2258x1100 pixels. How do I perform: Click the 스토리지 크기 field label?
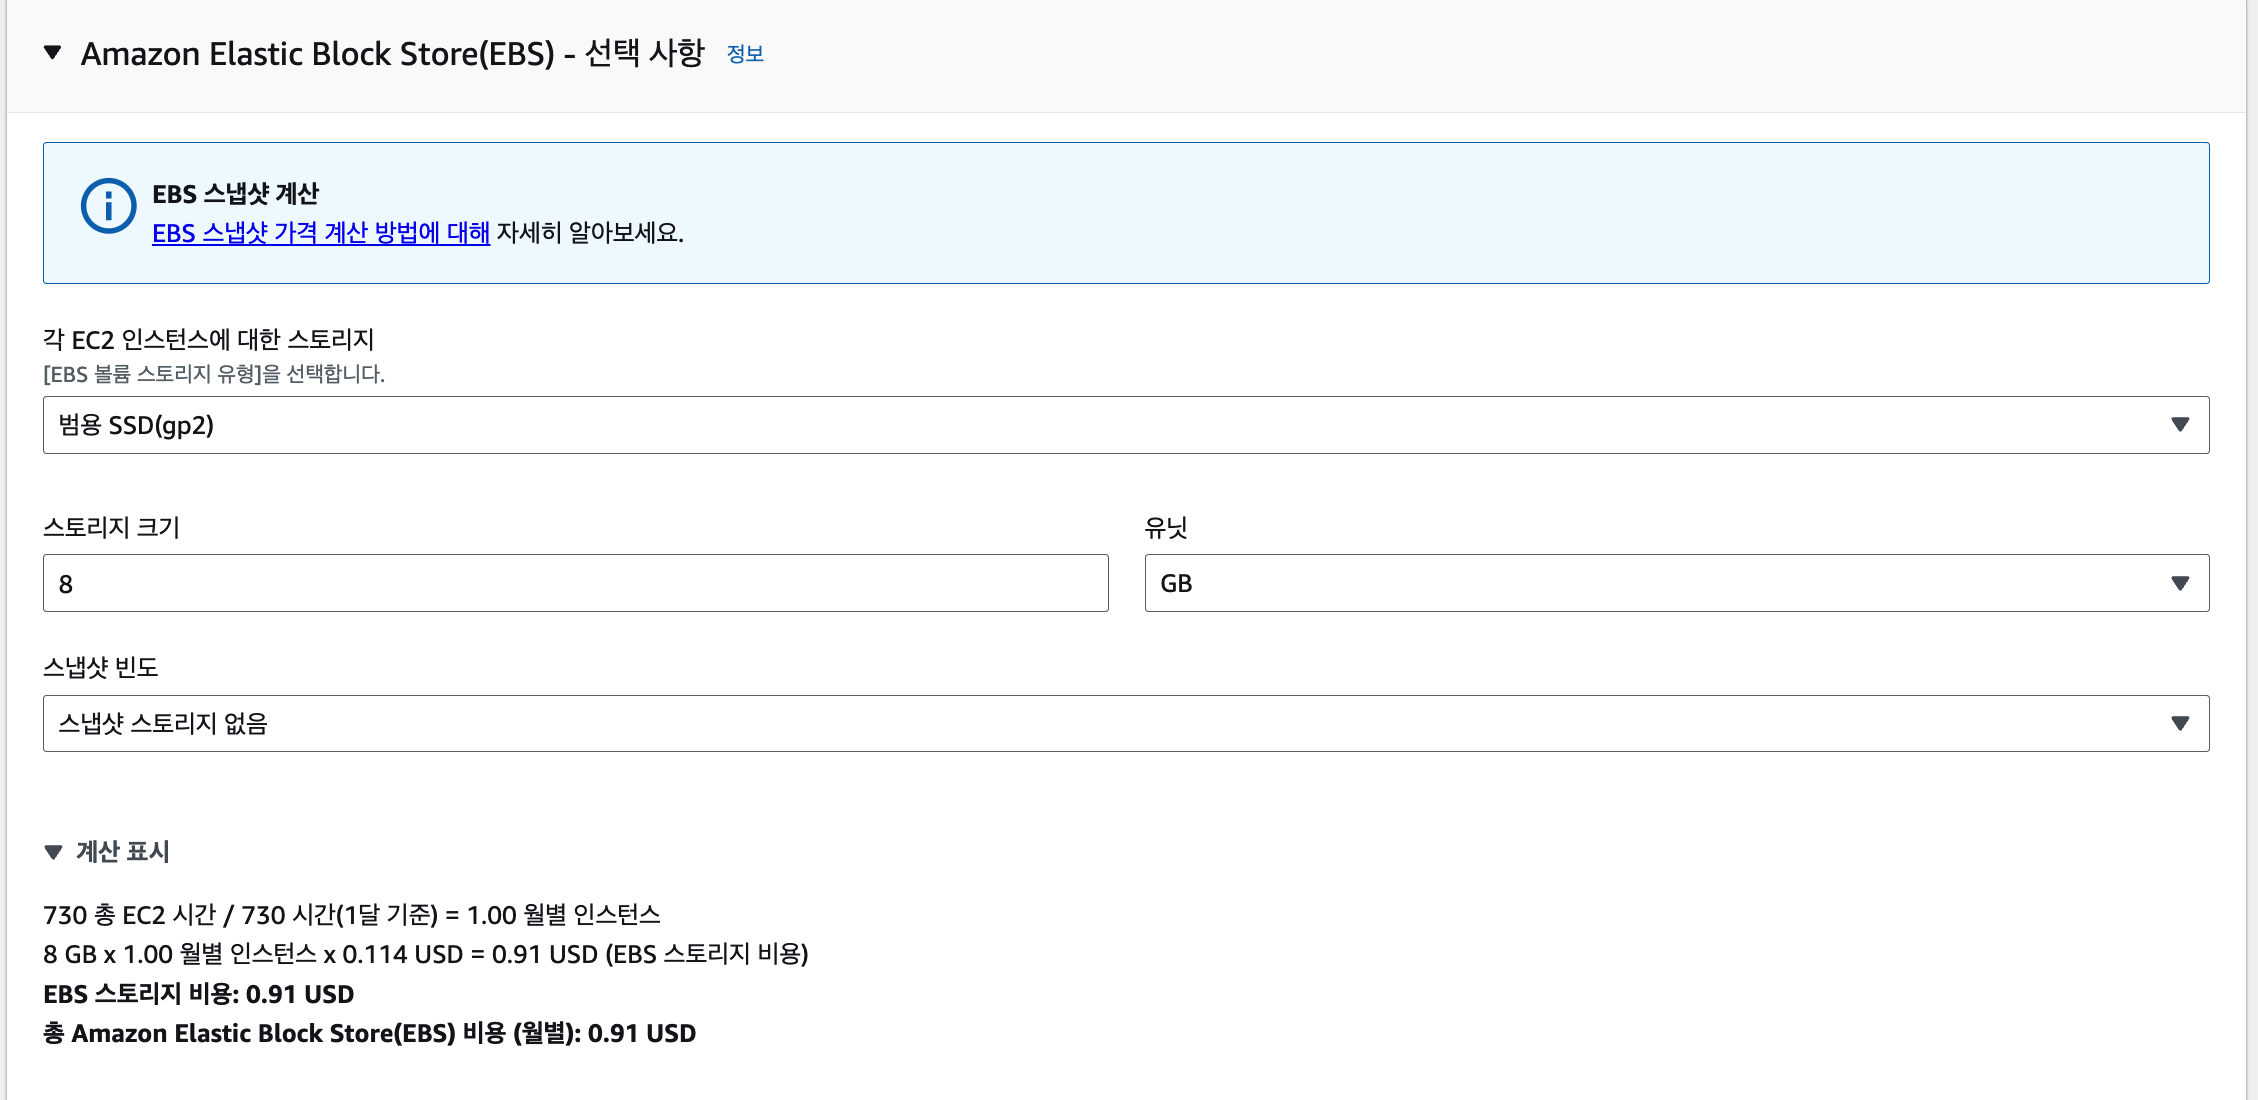point(111,527)
